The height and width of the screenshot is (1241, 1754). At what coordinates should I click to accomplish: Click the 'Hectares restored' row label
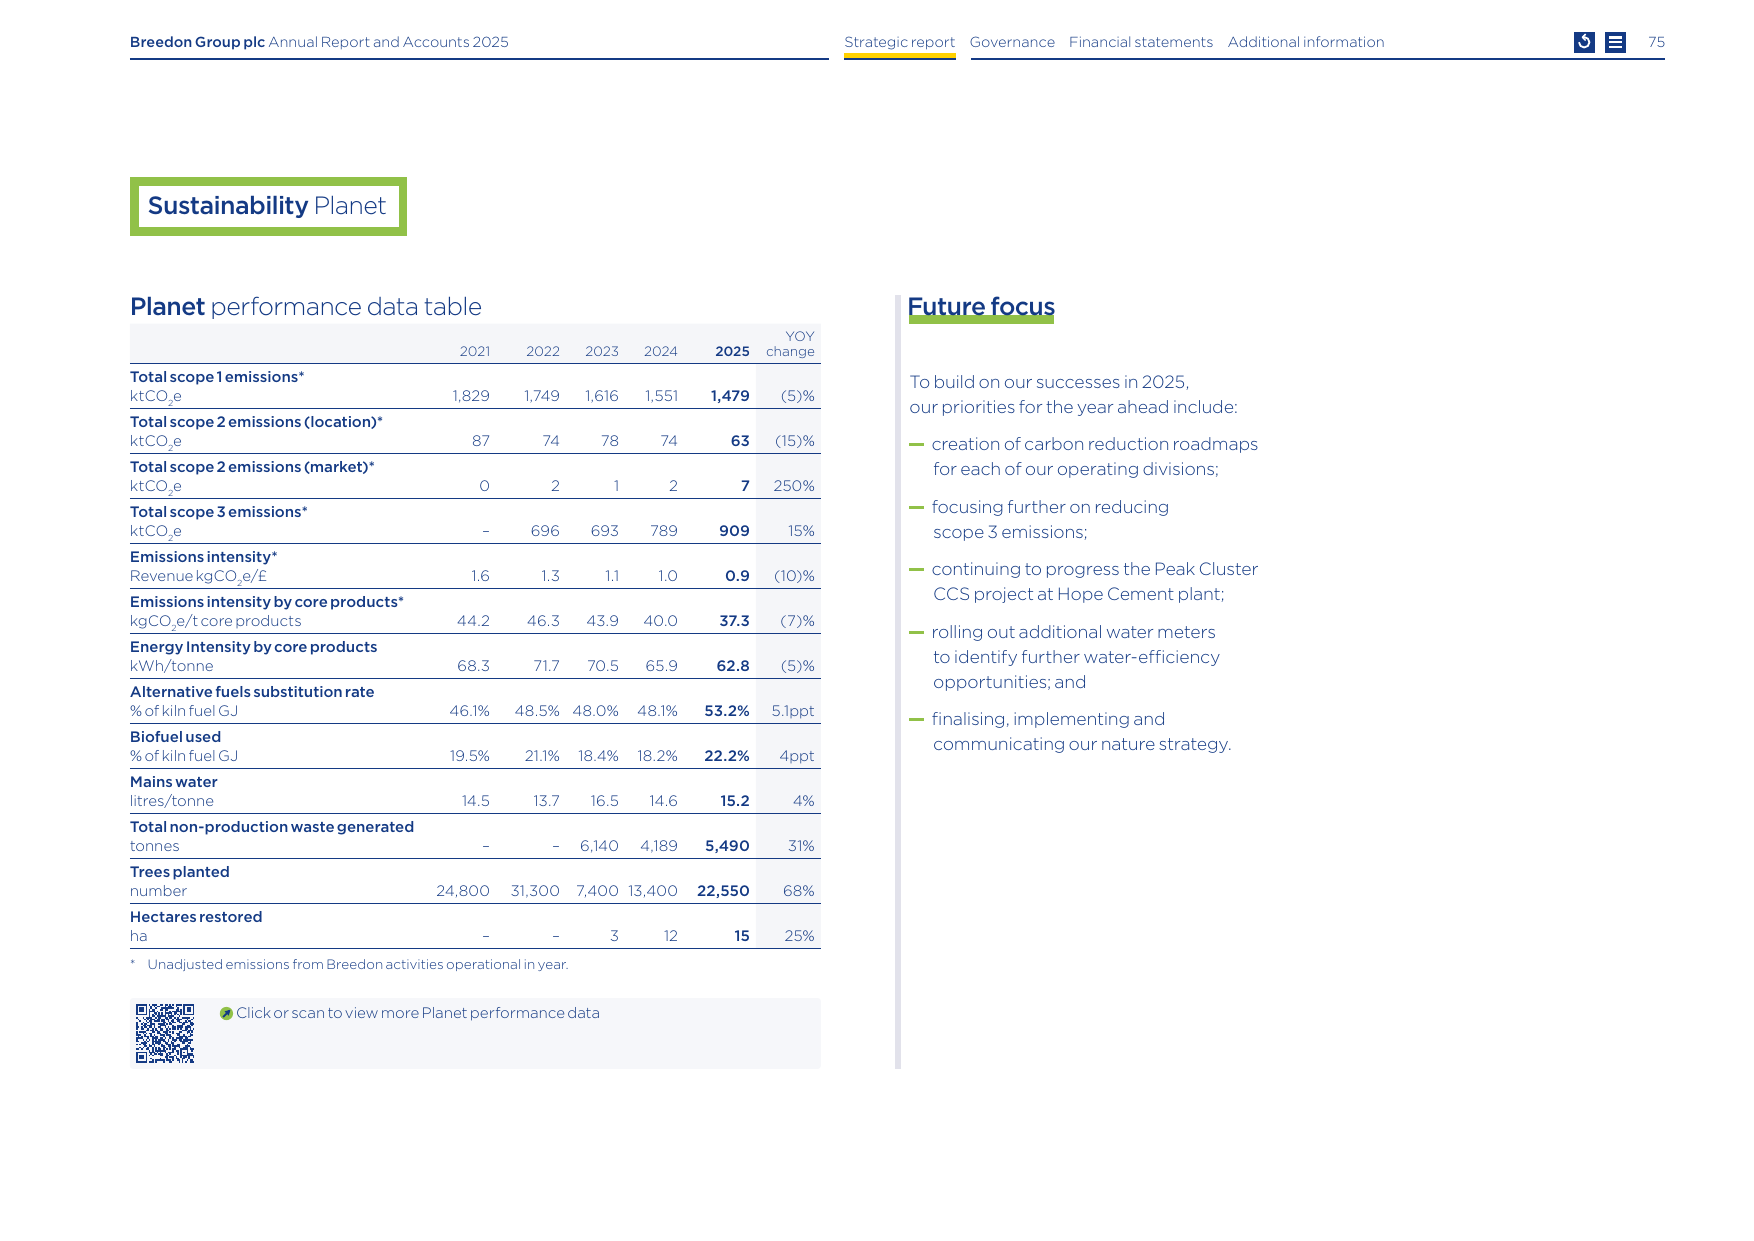[196, 917]
